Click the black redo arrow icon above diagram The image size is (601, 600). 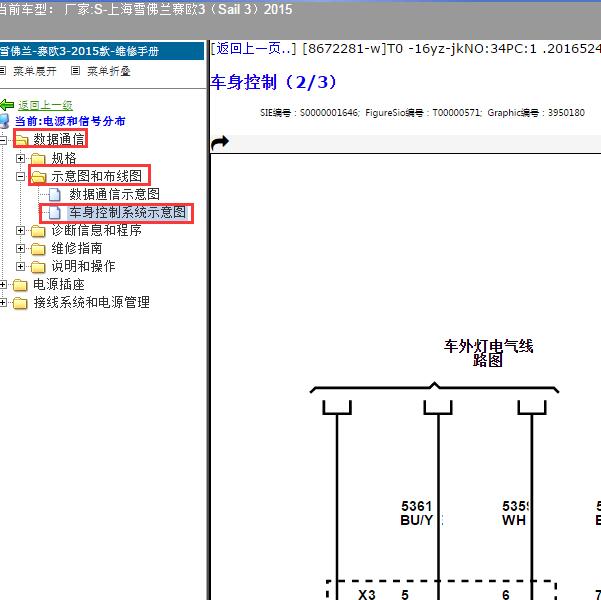click(220, 142)
